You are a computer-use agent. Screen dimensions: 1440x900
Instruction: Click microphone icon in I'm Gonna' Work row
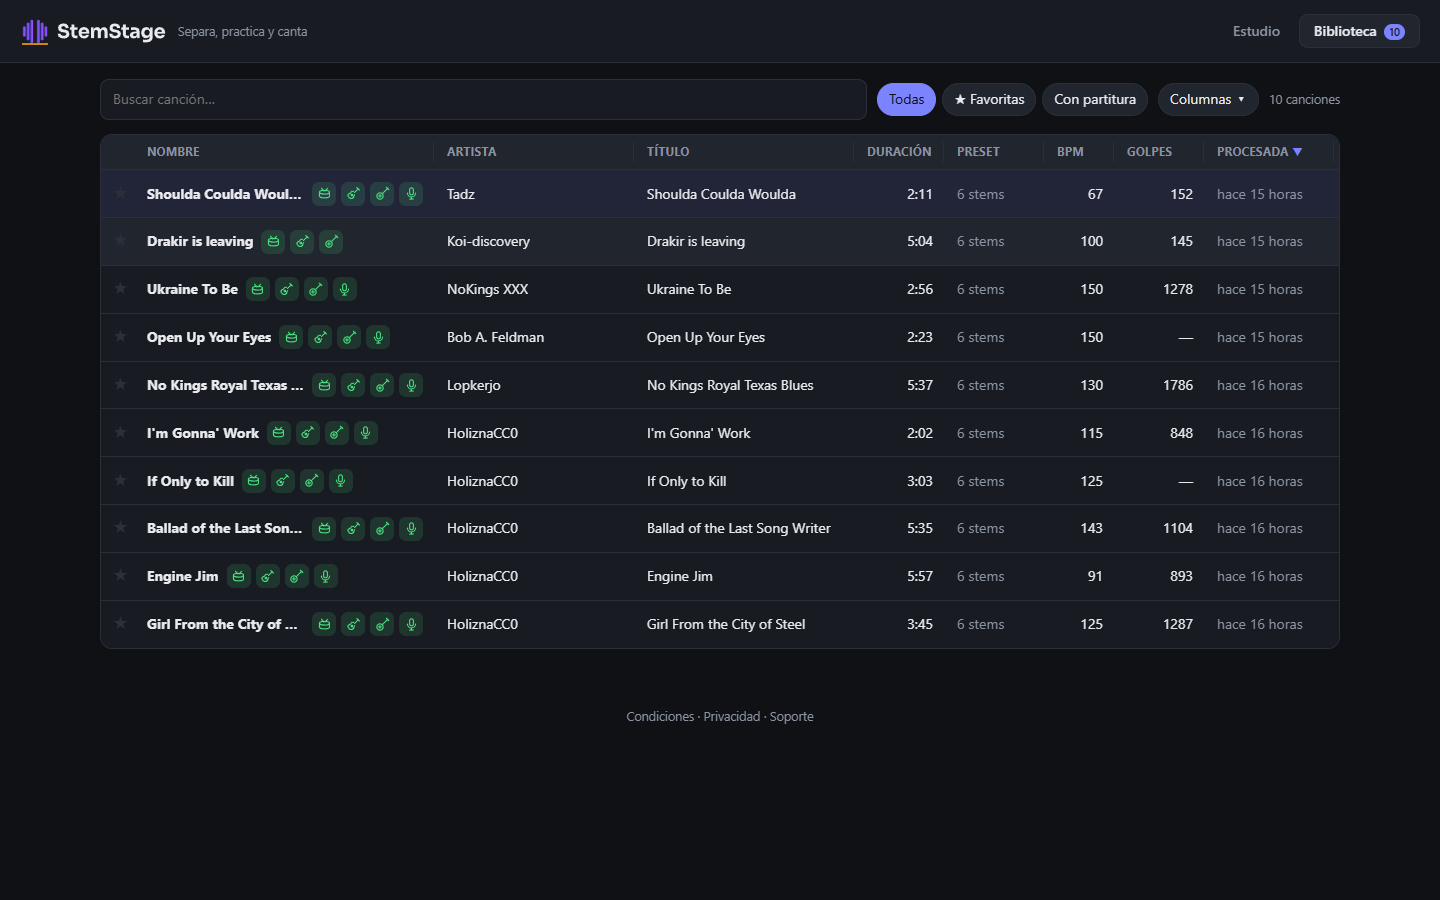[x=365, y=433]
